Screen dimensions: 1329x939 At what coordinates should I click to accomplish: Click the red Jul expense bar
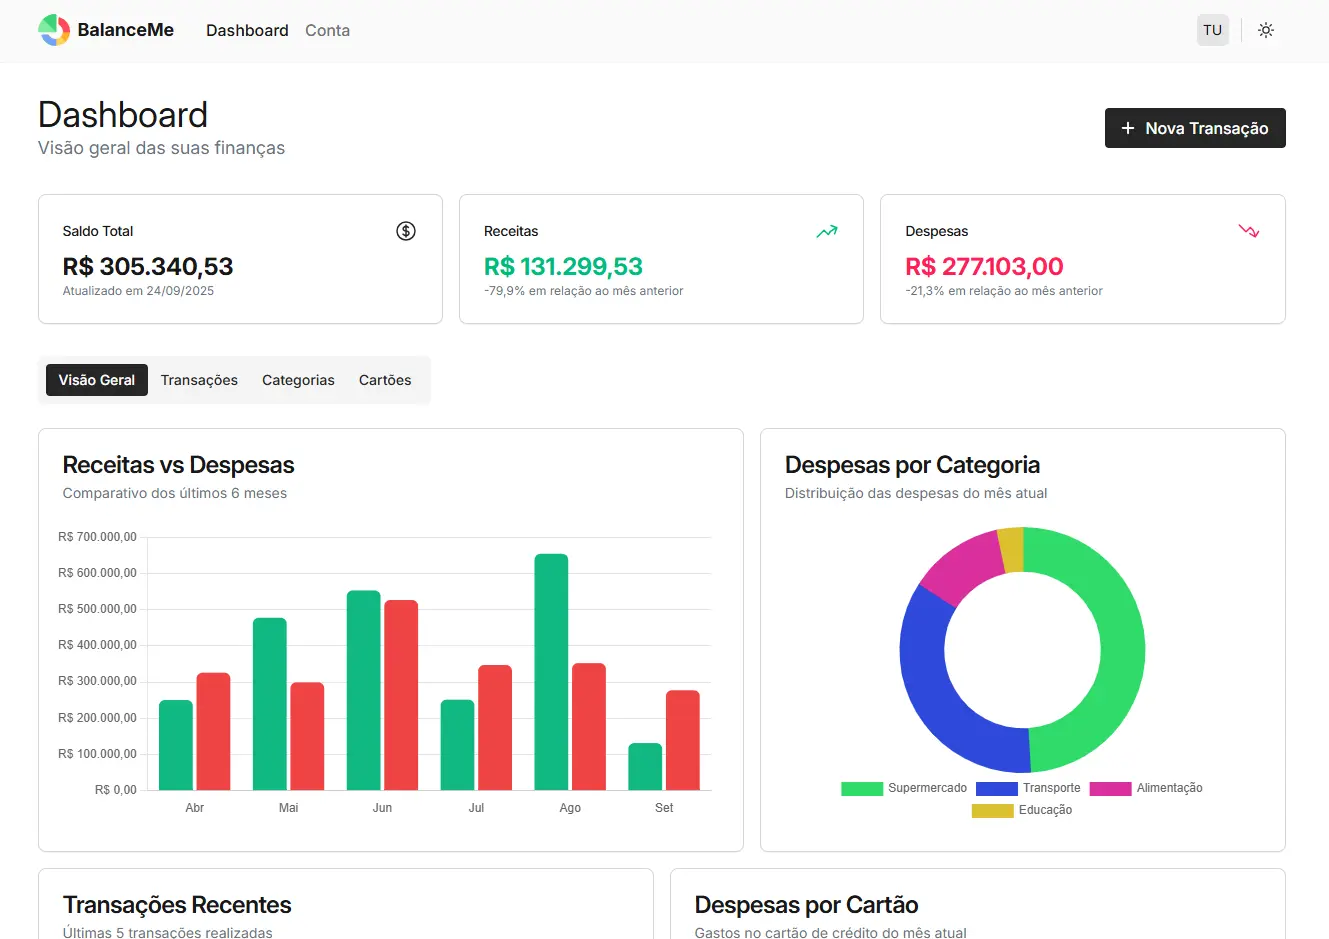[495, 728]
